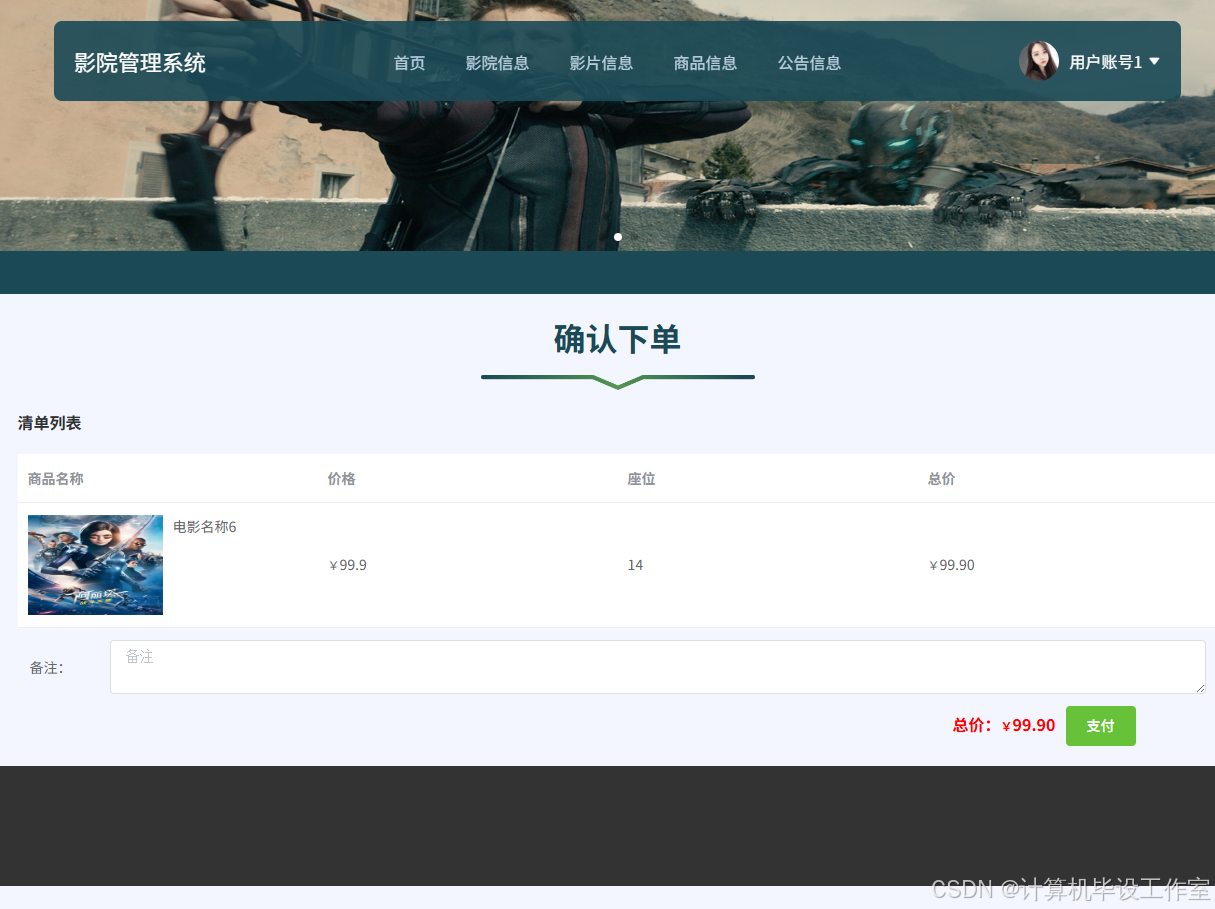Image resolution: width=1215 pixels, height=909 pixels.
Task: Click the red 总价:¥99.90 total
Action: [1003, 726]
